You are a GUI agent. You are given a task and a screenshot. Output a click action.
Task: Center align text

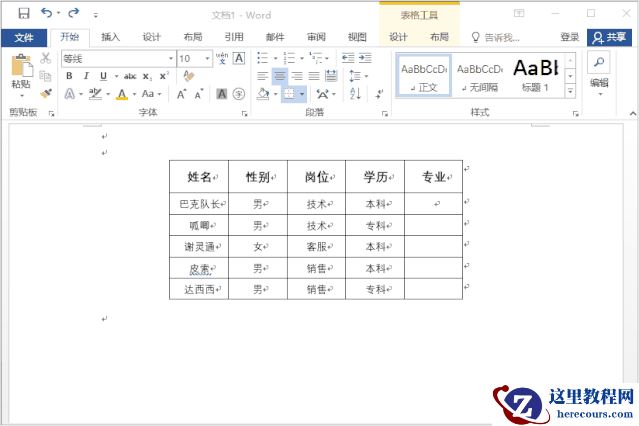point(280,76)
